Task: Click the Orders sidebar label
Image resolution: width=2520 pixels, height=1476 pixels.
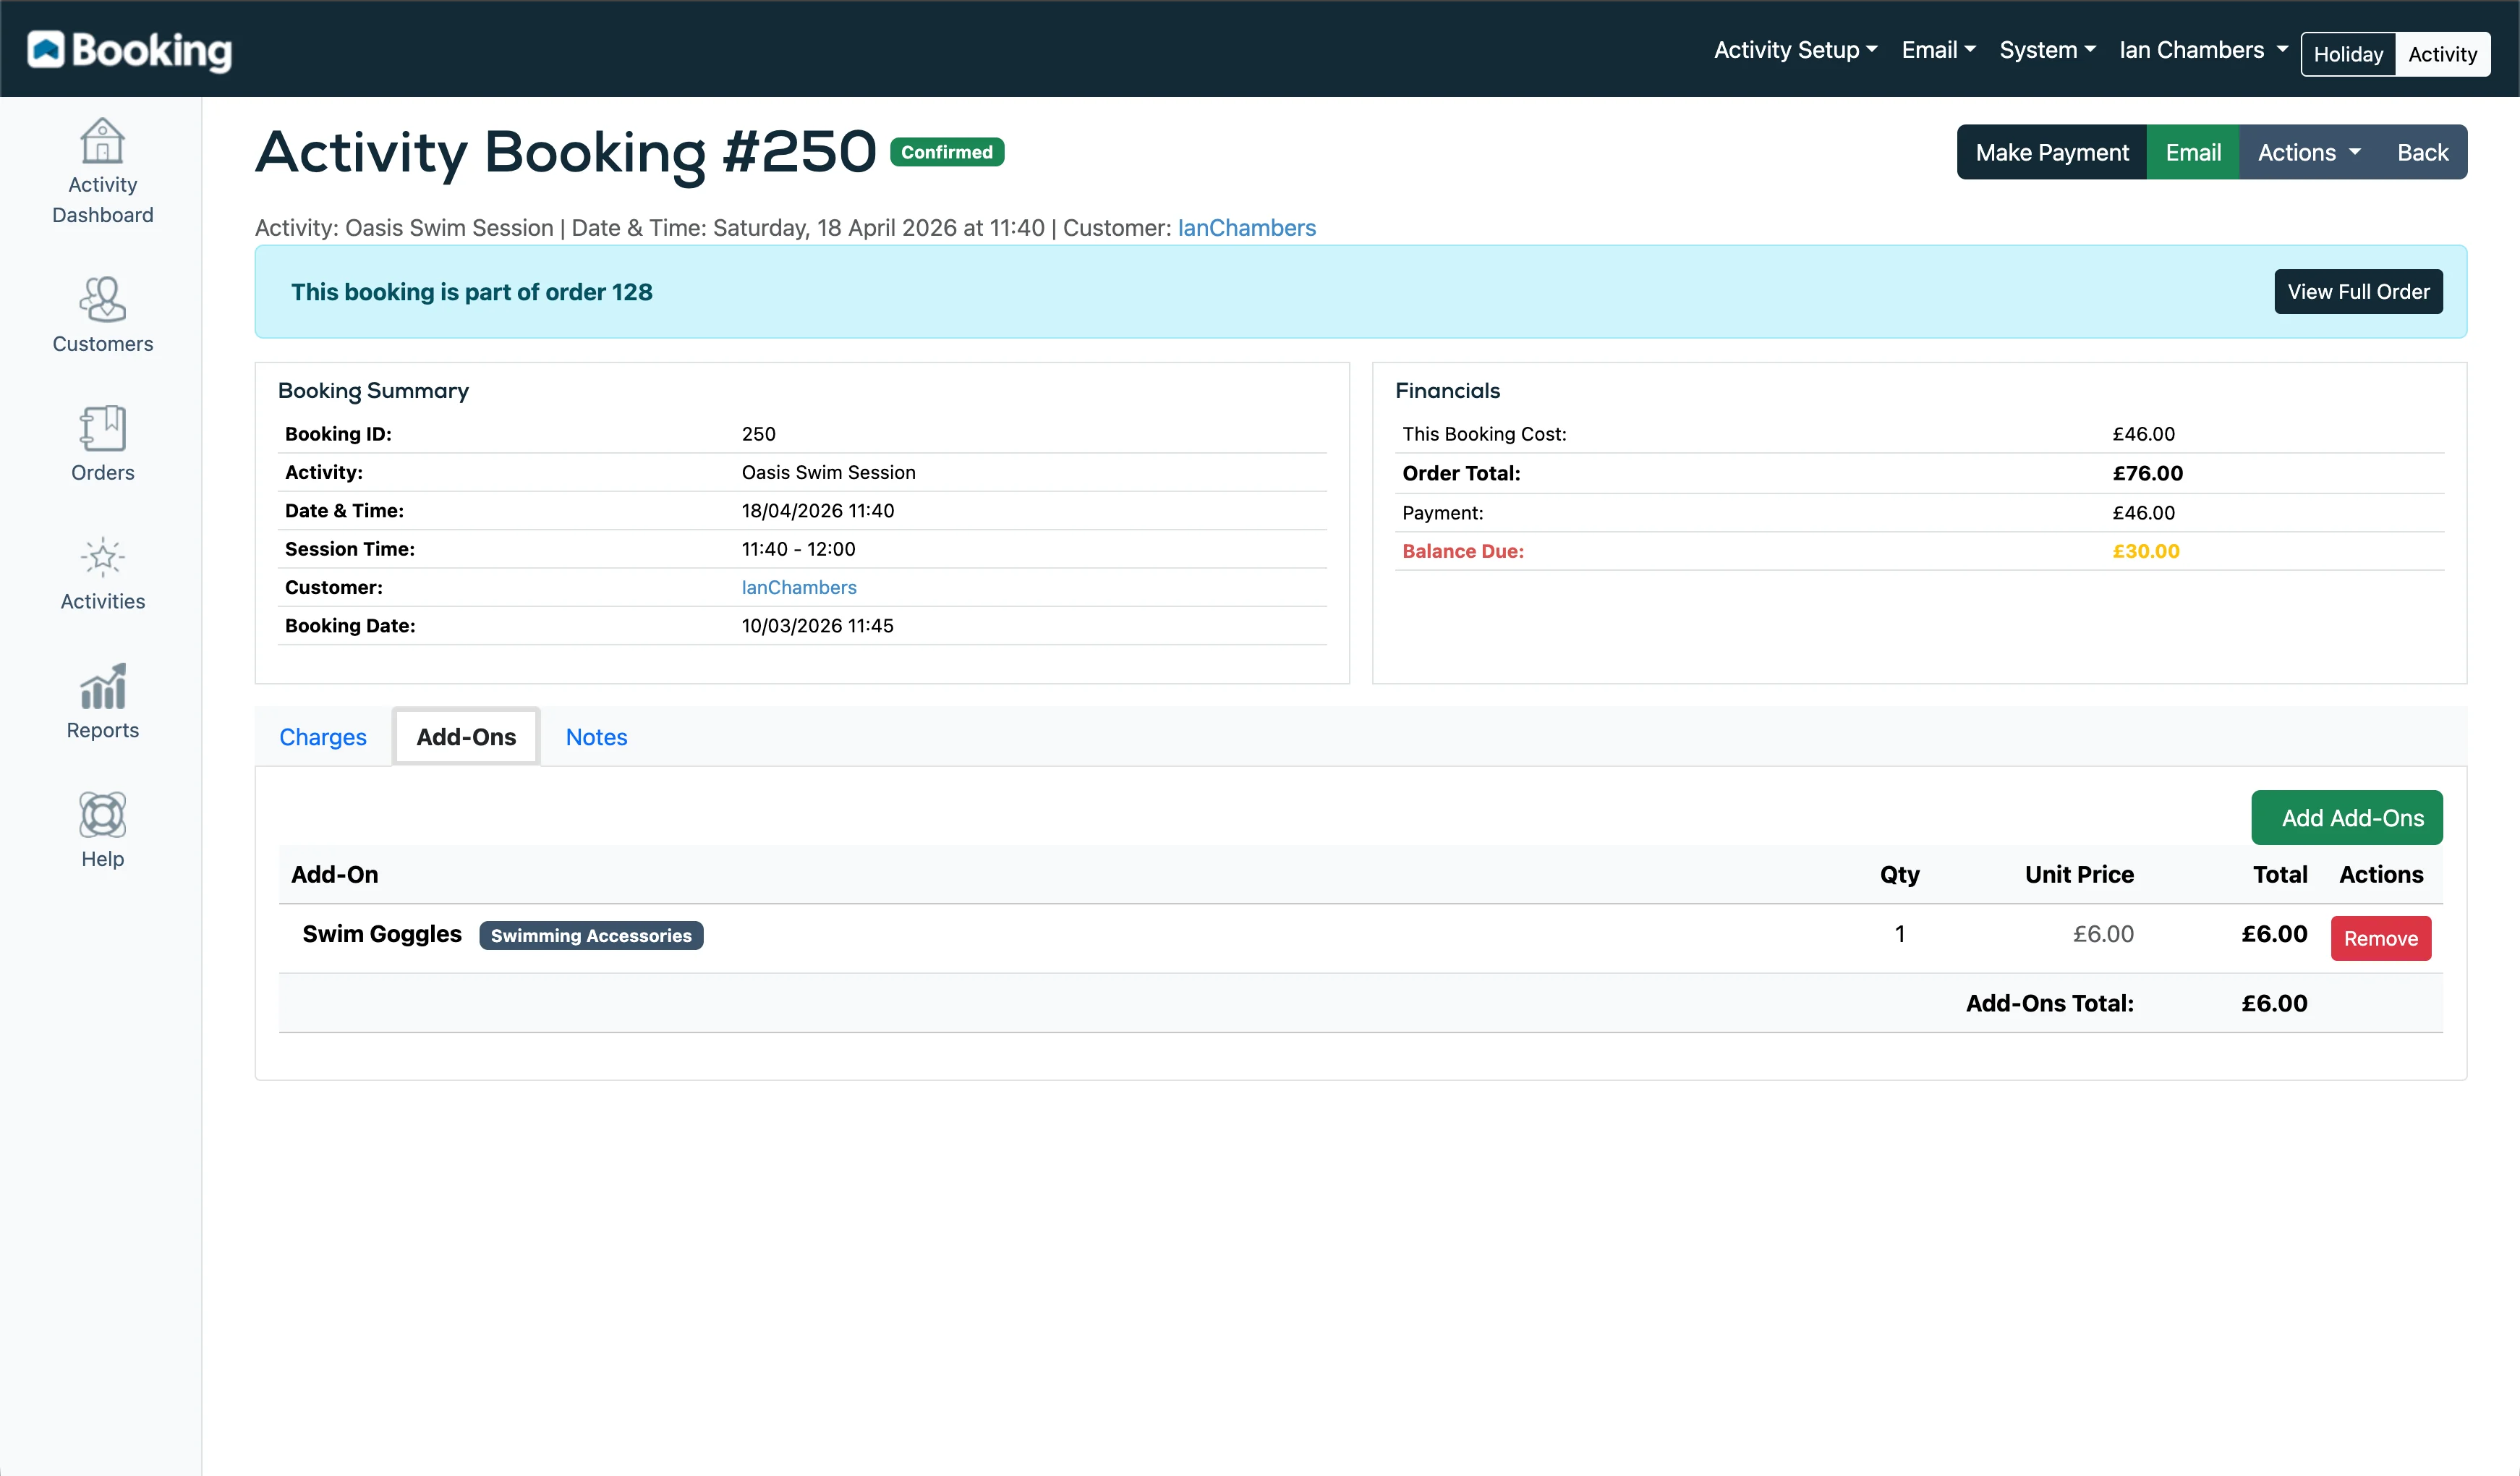Action: [x=102, y=473]
